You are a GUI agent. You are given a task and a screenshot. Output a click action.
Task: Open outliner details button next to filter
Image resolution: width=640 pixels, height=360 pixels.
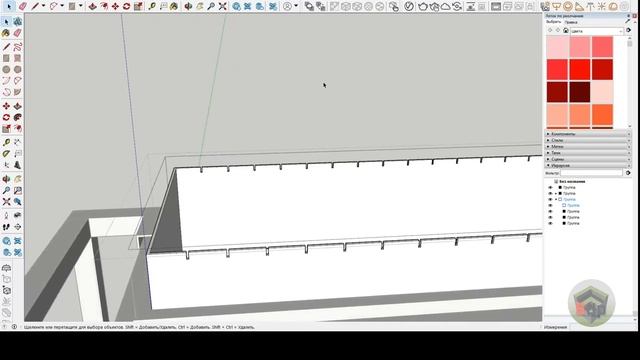click(x=628, y=173)
